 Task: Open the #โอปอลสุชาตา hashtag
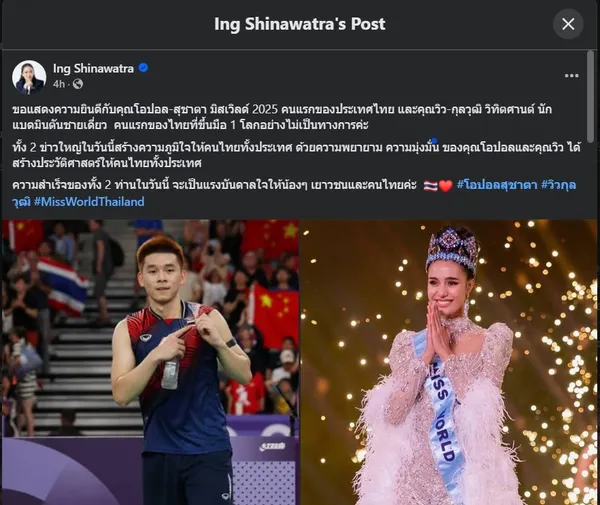pyautogui.click(x=497, y=185)
